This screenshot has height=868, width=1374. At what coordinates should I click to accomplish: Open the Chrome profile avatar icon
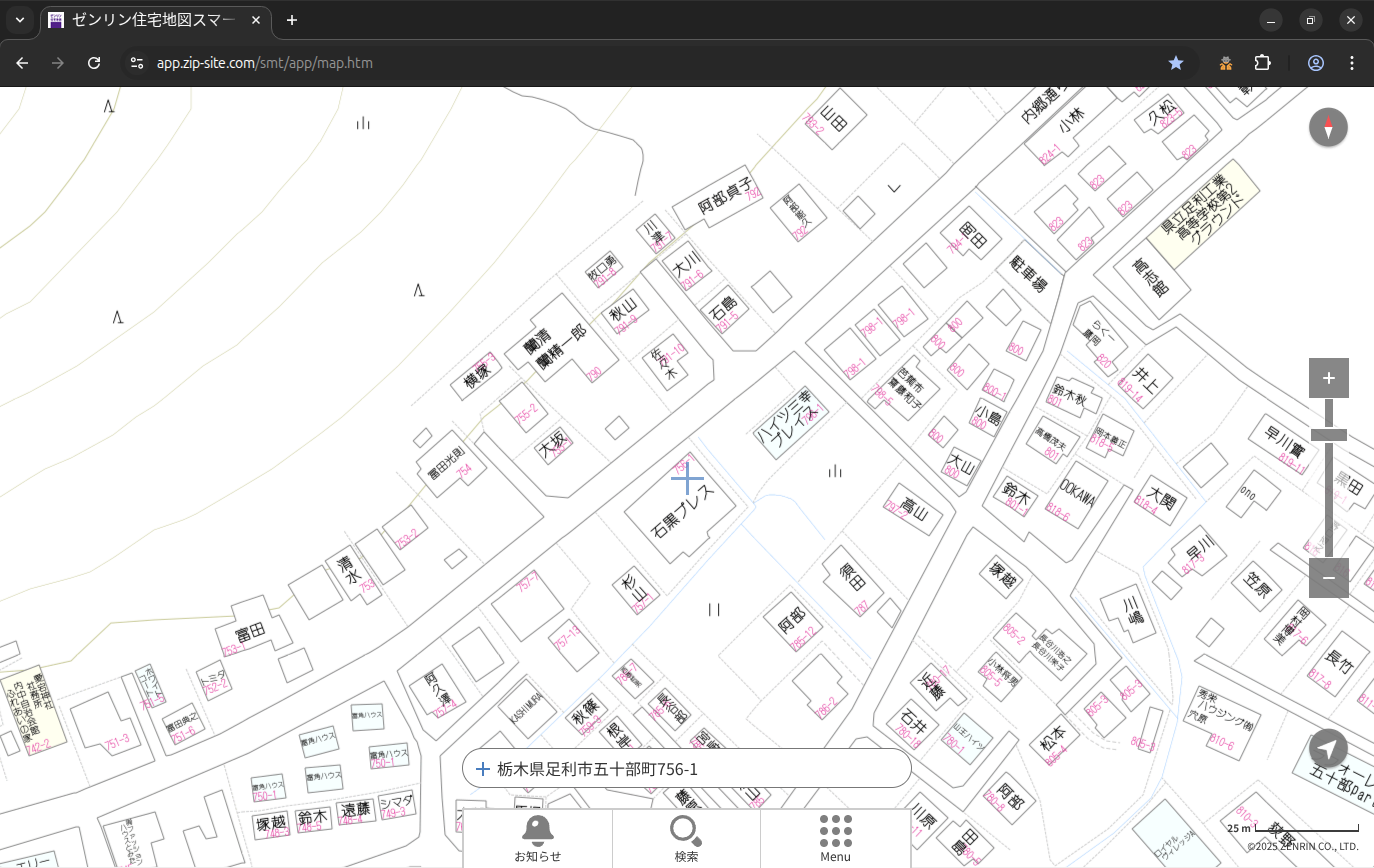[x=1316, y=63]
